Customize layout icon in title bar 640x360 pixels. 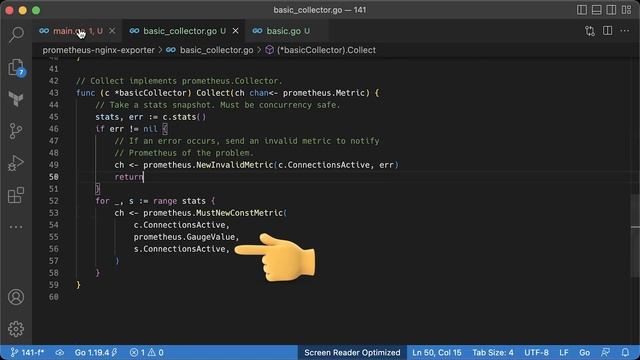tap(627, 10)
